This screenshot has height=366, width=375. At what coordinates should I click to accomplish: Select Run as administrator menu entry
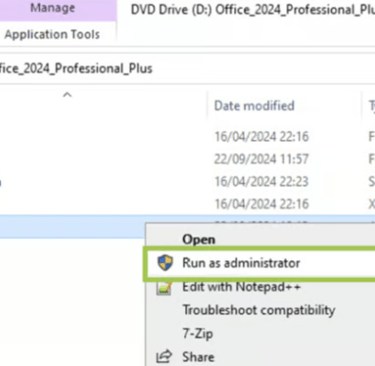coord(261,263)
